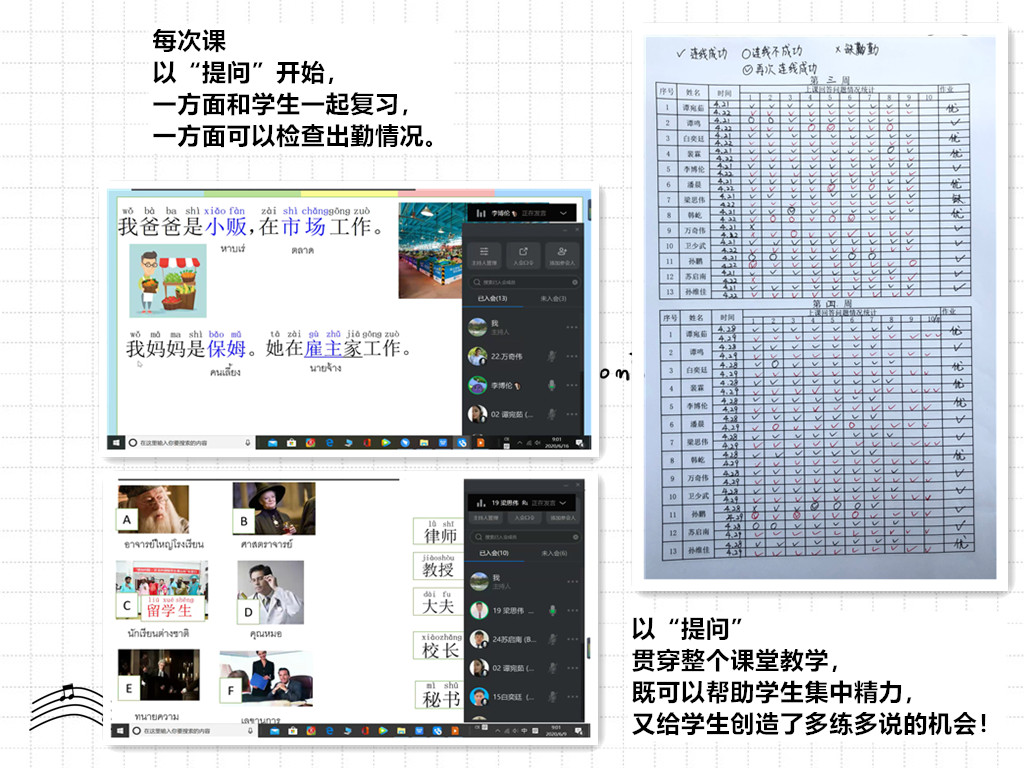Toggle microphone for 22.万奇伟

(x=549, y=356)
